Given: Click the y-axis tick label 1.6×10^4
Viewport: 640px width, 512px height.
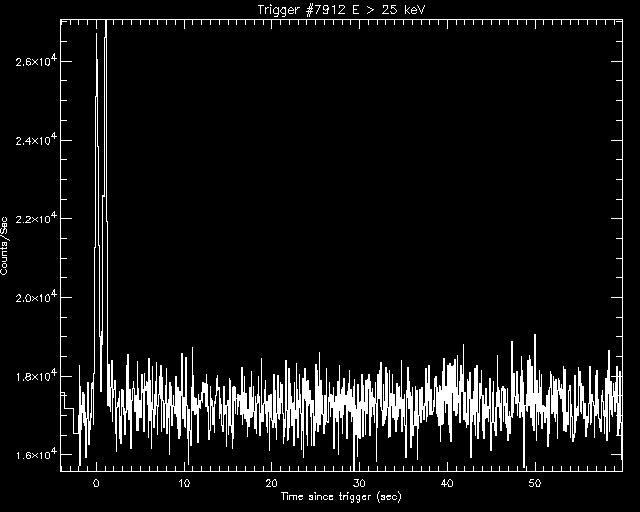Looking at the screenshot, I should coord(35,454).
